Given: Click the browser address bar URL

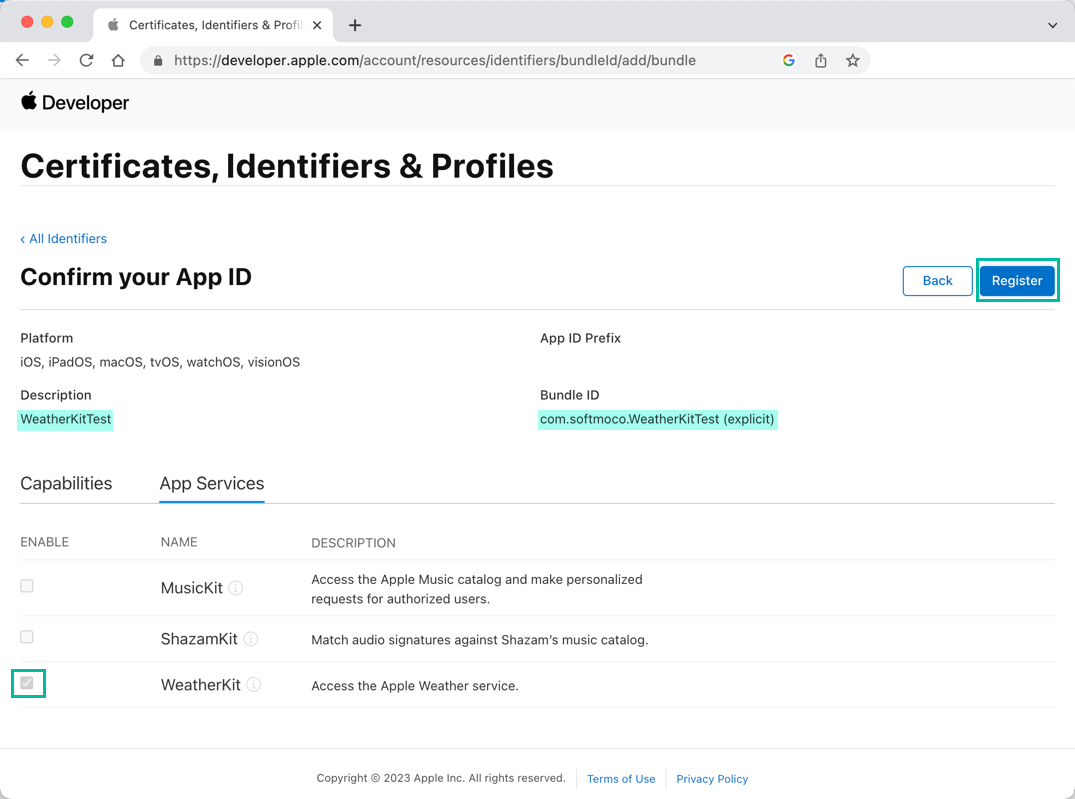Looking at the screenshot, I should [434, 60].
